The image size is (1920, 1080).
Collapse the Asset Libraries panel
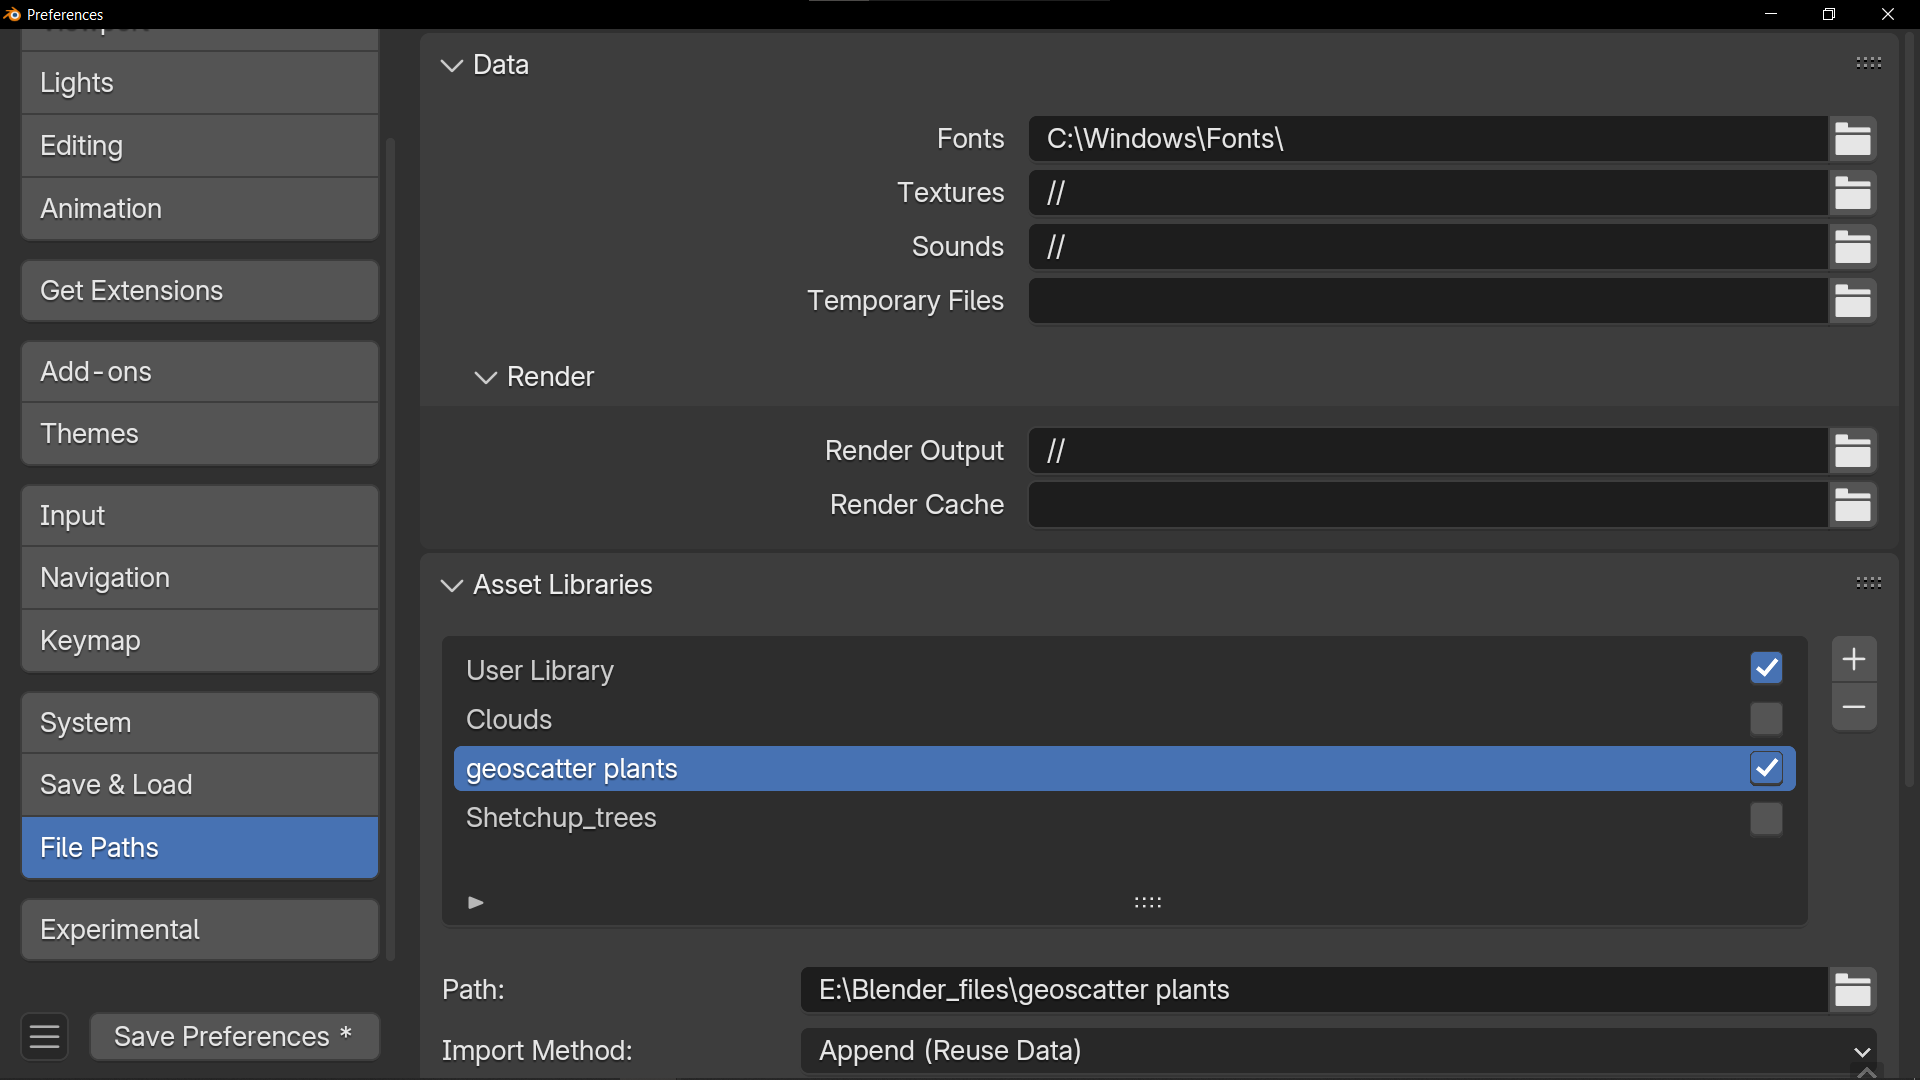(452, 585)
